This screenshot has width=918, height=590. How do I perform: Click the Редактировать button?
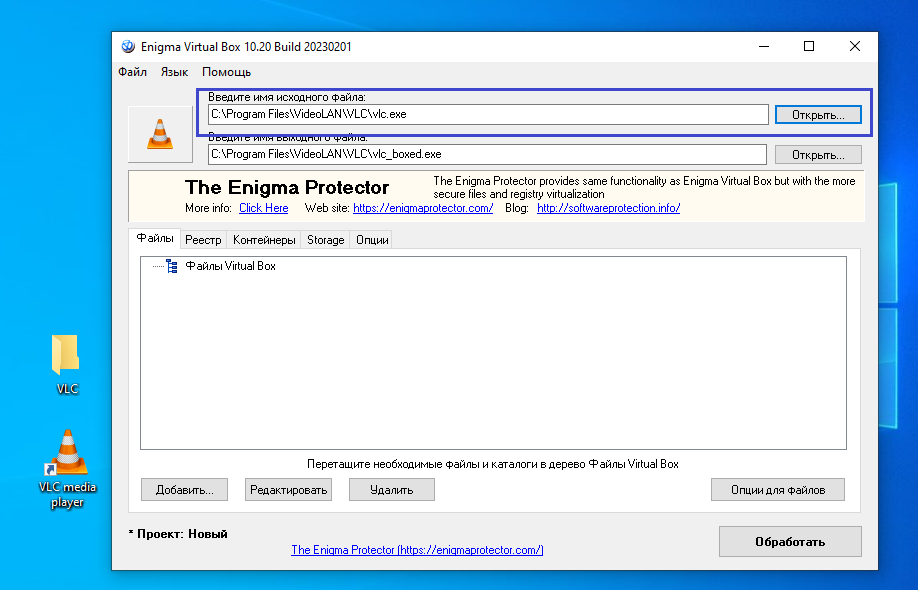pyautogui.click(x=289, y=490)
